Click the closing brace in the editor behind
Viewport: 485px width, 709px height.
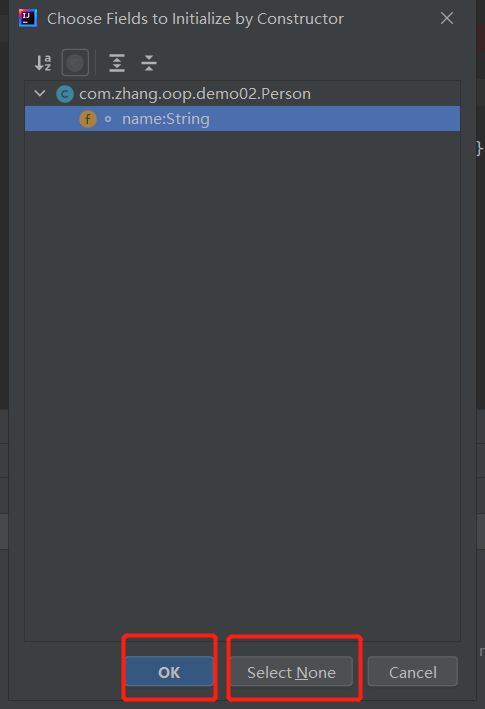[x=480, y=148]
